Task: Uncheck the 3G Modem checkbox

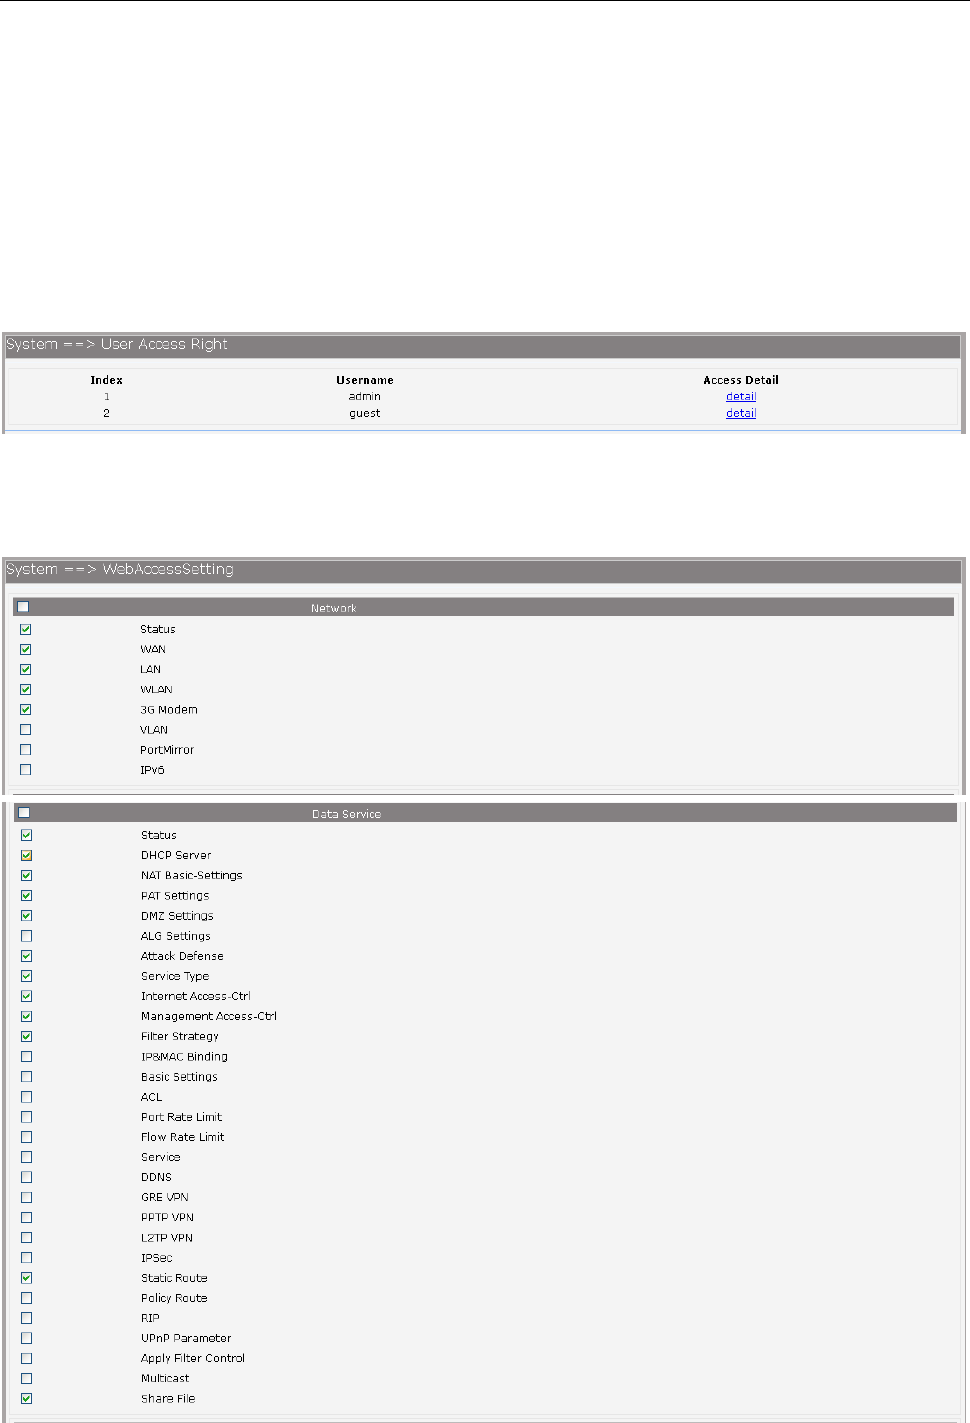Action: coord(26,709)
